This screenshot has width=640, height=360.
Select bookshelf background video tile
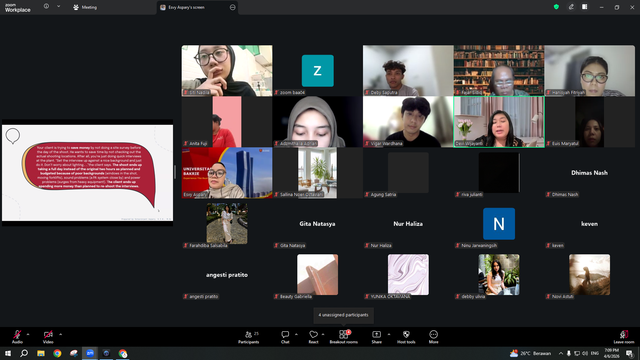point(499,71)
